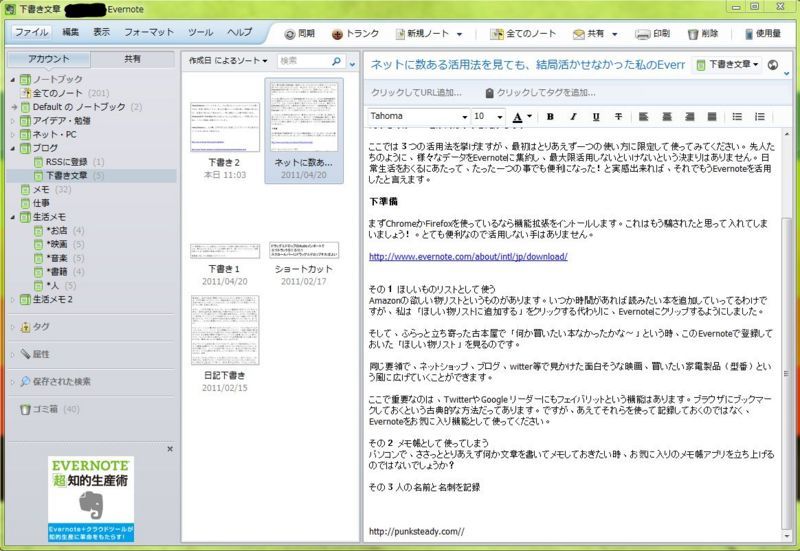Image resolution: width=800 pixels, height=551 pixels.
Task: Toggle italic formatting
Action: coord(573,117)
